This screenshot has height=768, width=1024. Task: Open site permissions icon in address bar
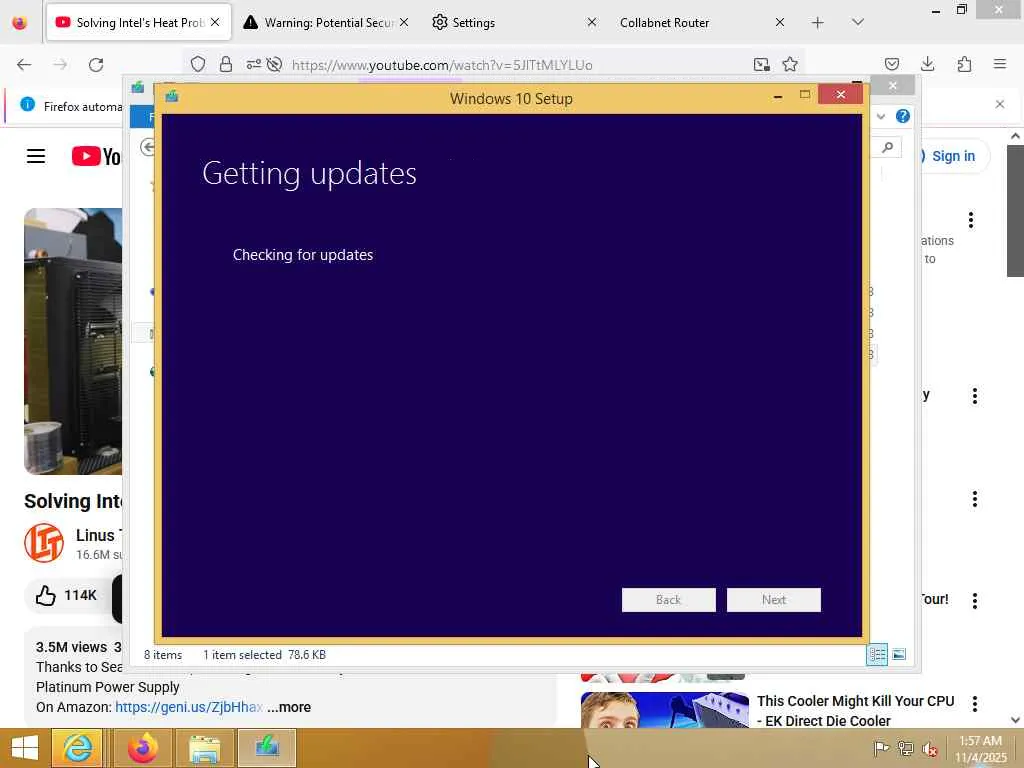[253, 64]
